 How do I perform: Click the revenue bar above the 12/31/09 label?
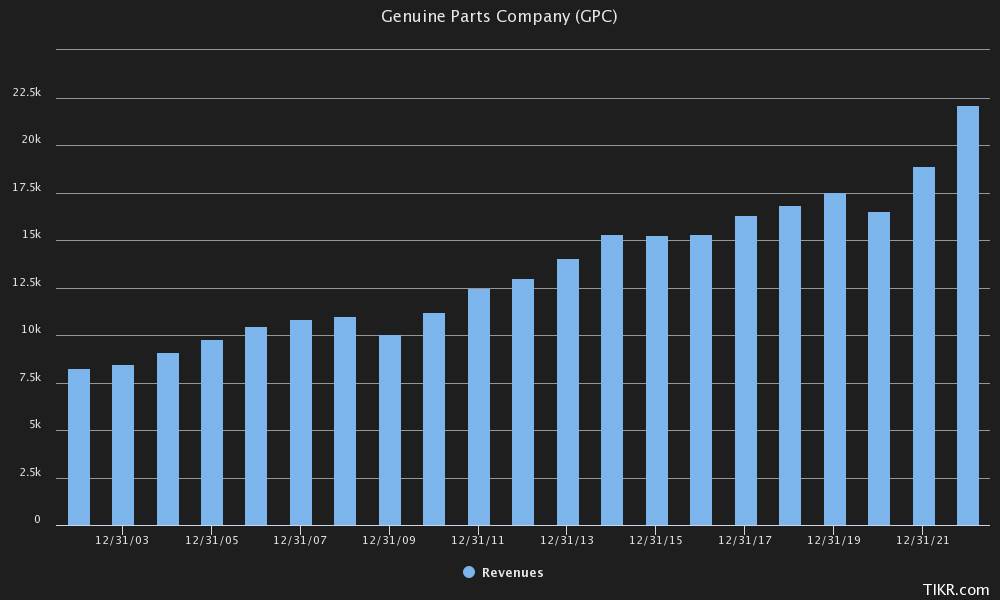pos(390,430)
